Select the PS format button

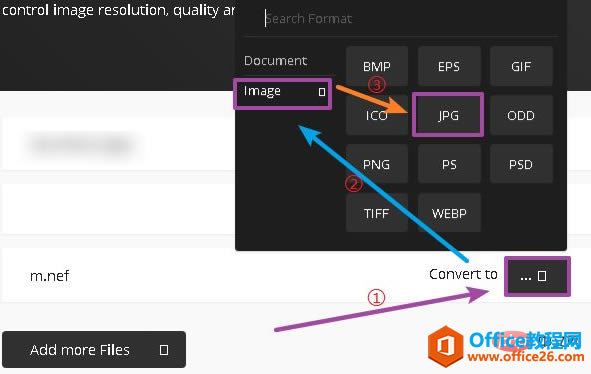[x=449, y=164]
